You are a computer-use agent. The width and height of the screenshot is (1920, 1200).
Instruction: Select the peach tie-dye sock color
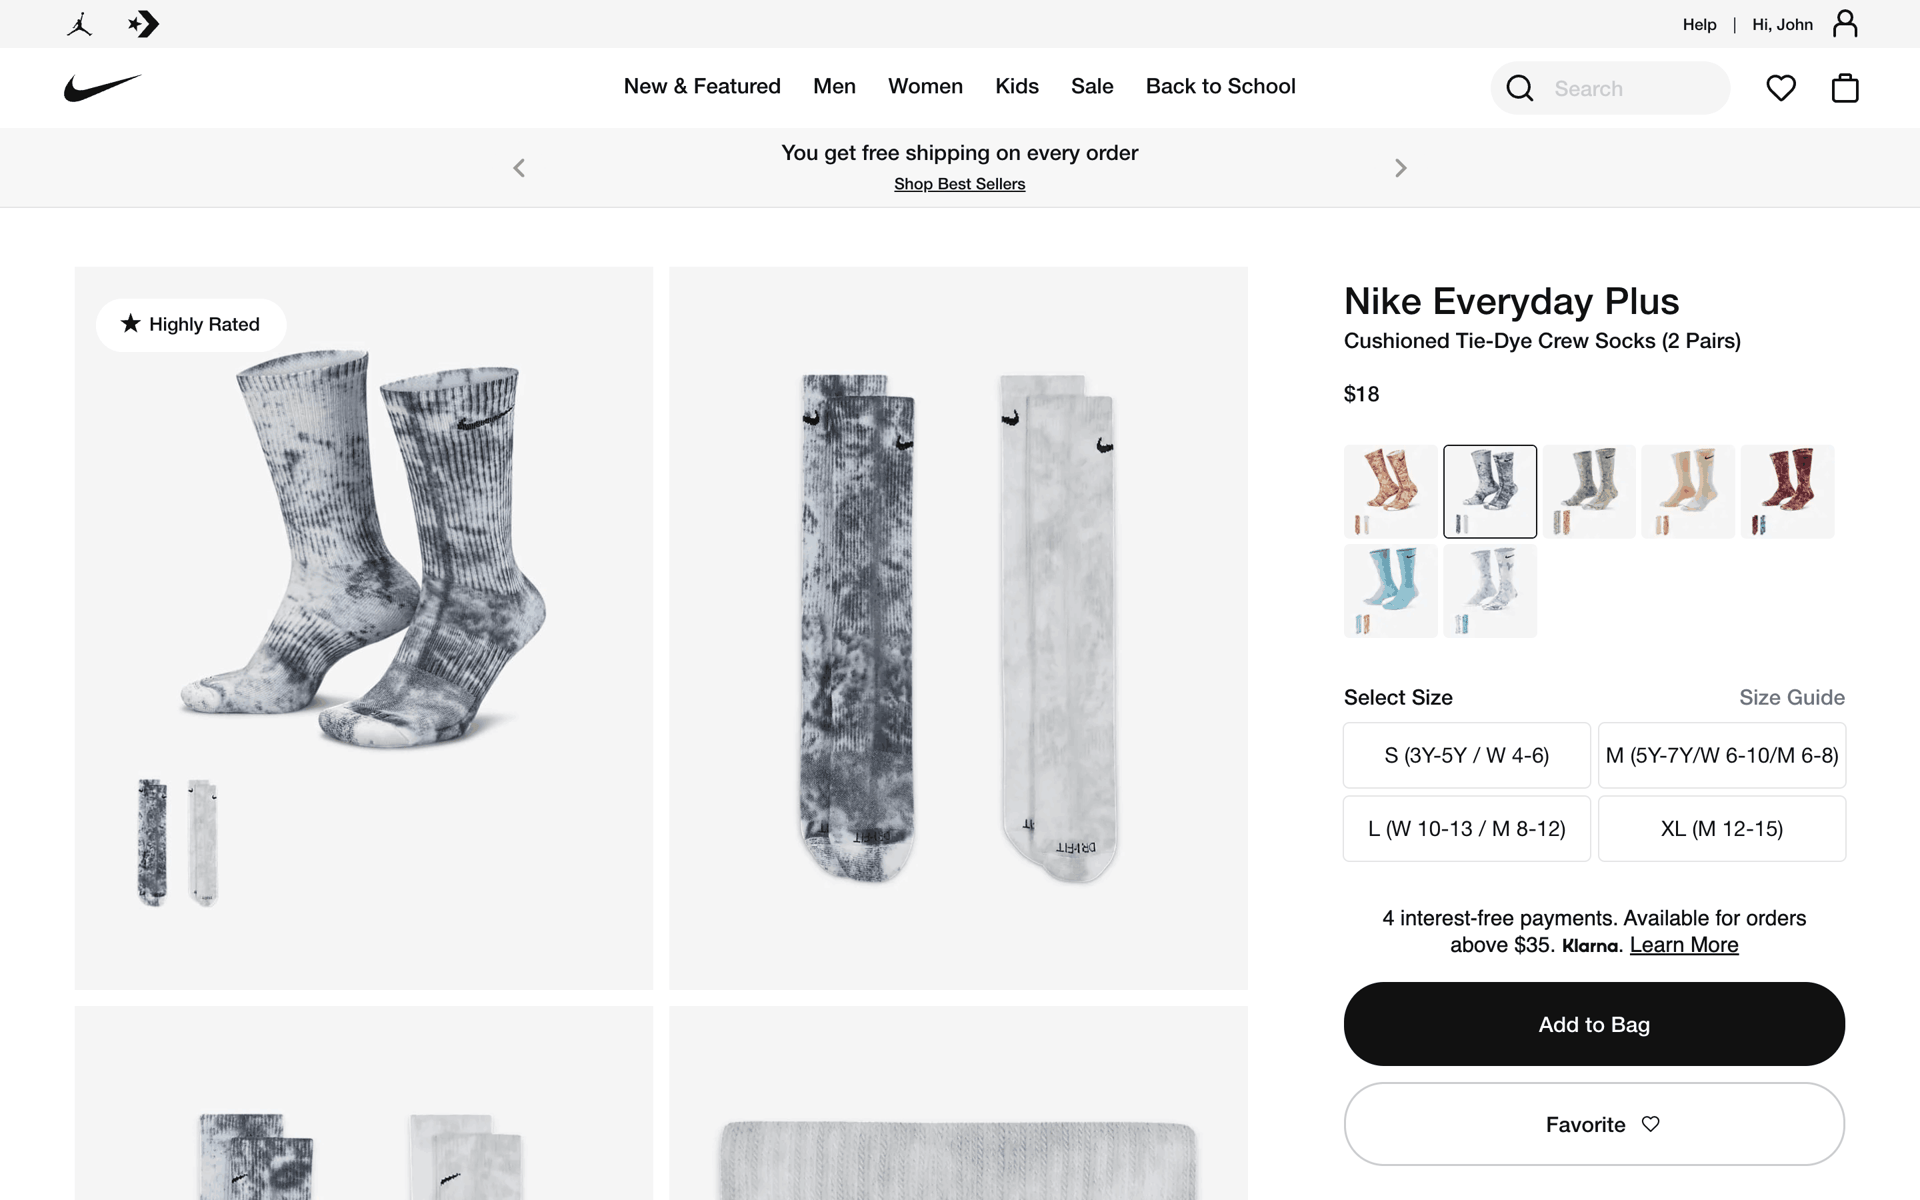(x=1688, y=491)
